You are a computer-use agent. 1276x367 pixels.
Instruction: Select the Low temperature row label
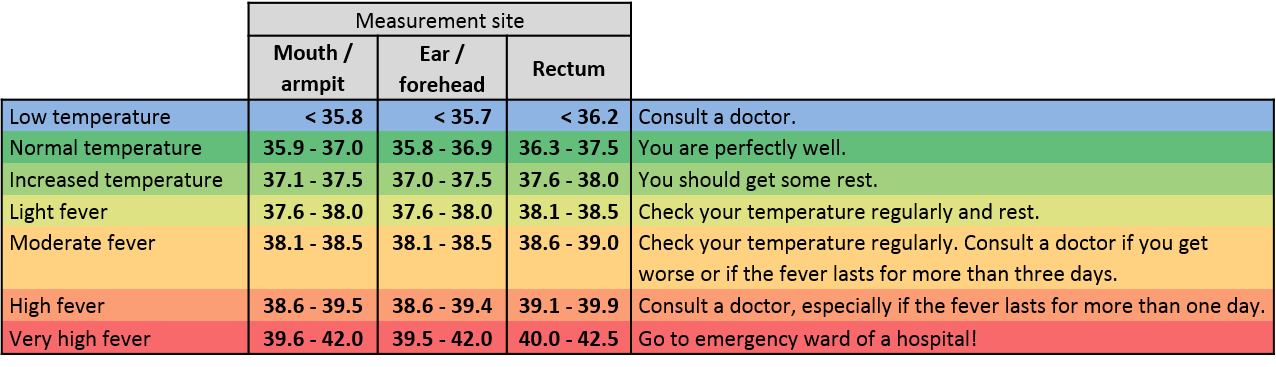125,117
